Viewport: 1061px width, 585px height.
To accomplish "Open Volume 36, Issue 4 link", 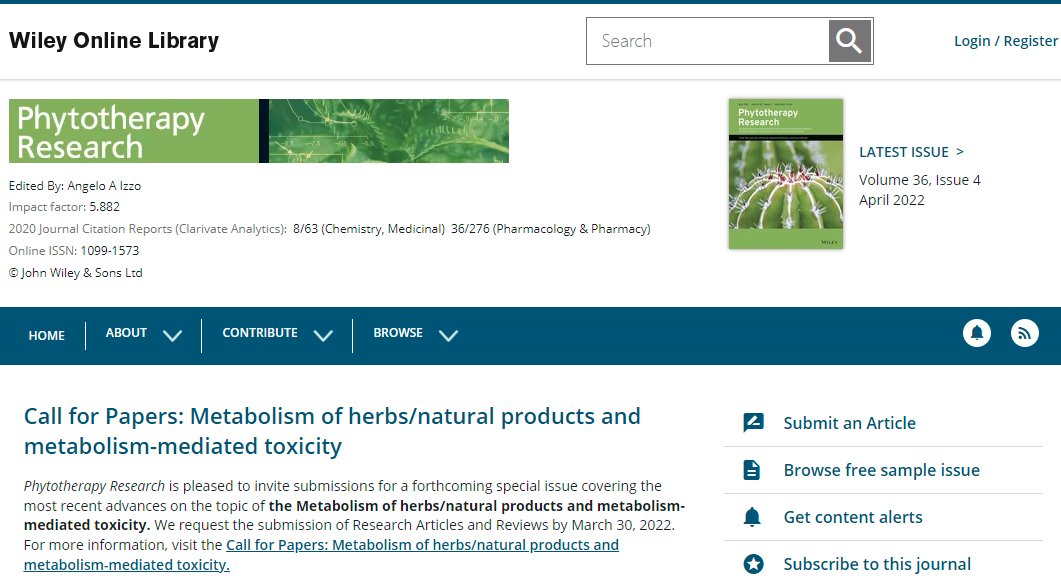I will coord(919,180).
